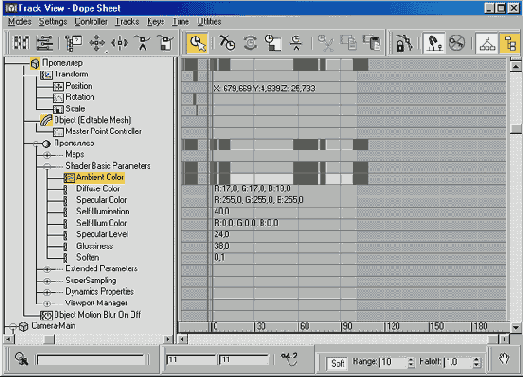The image size is (523, 377).
Task: Open the Controller menu
Action: [91, 22]
